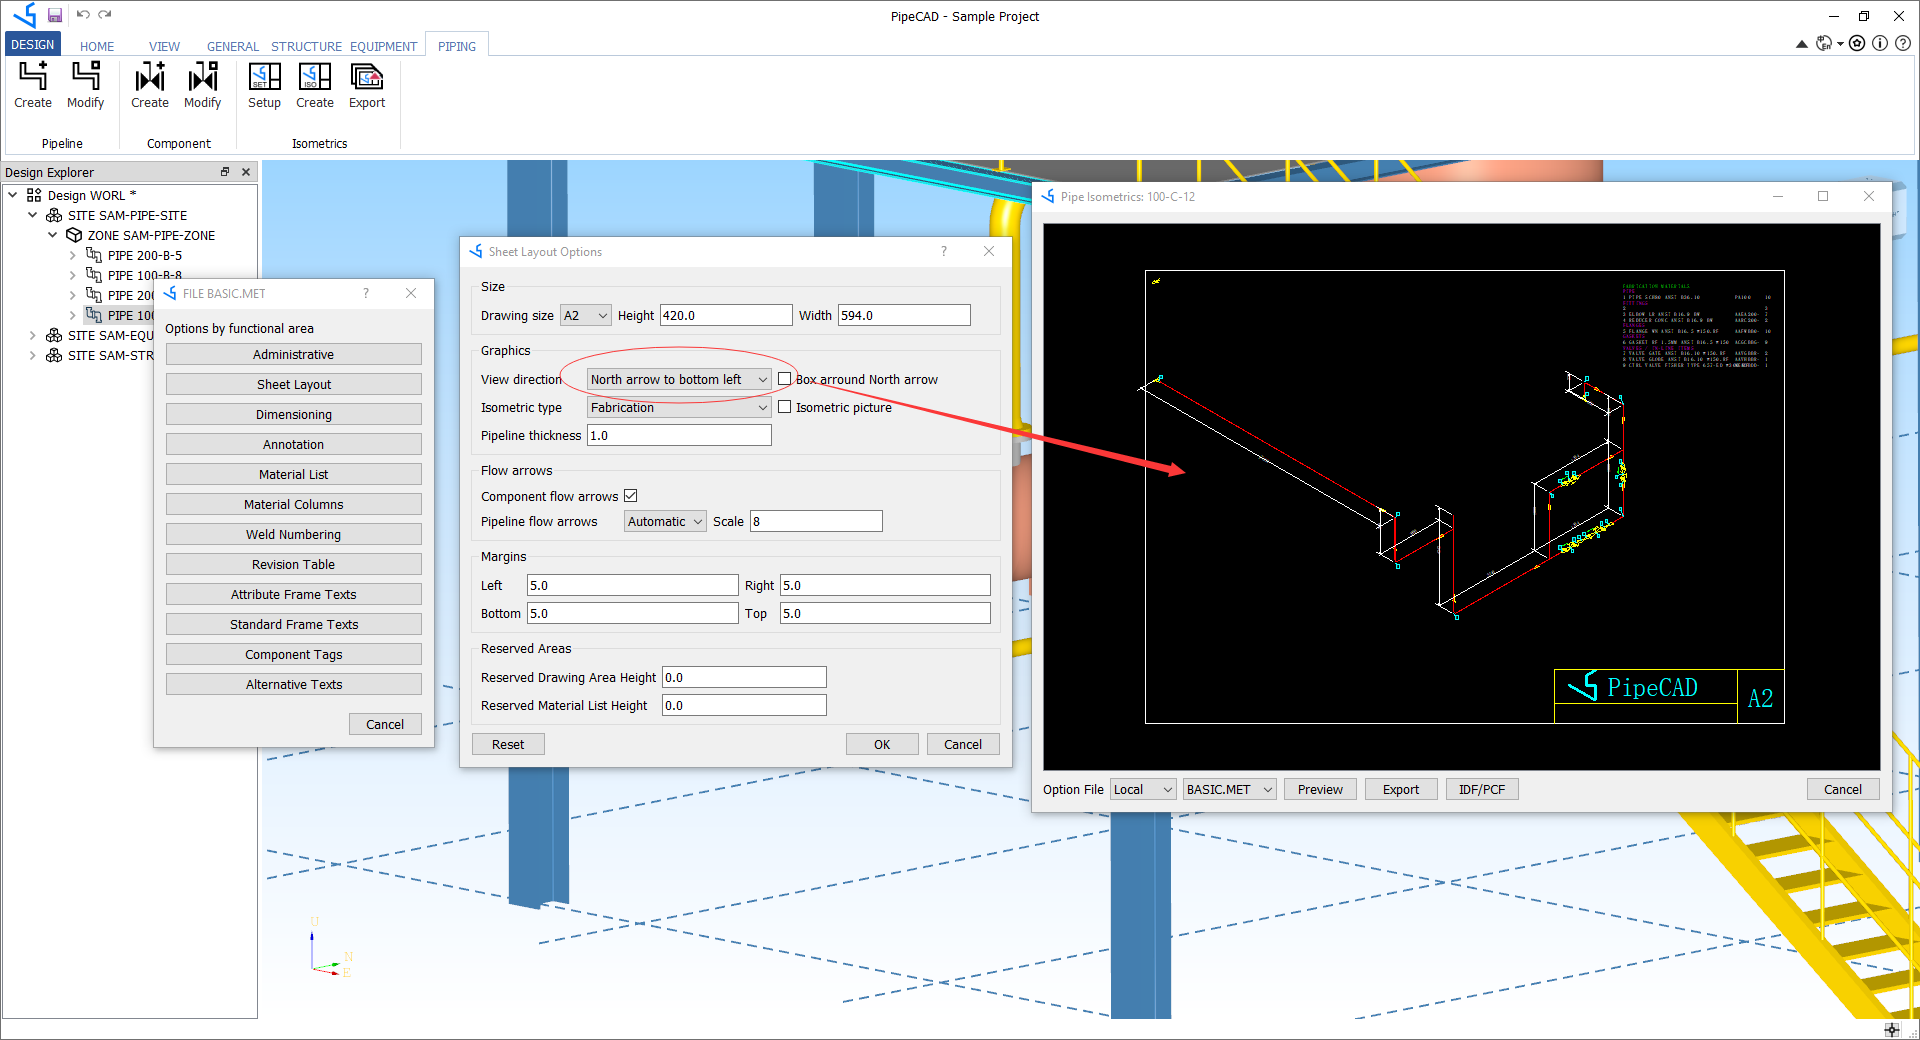Collapse Design WORL tree node
Viewport: 1920px width, 1040px height.
[13, 196]
